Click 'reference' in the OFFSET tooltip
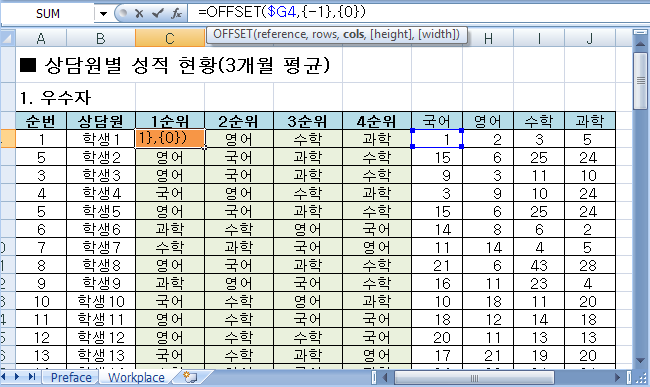Image resolution: width=650 pixels, height=387 pixels. point(282,34)
